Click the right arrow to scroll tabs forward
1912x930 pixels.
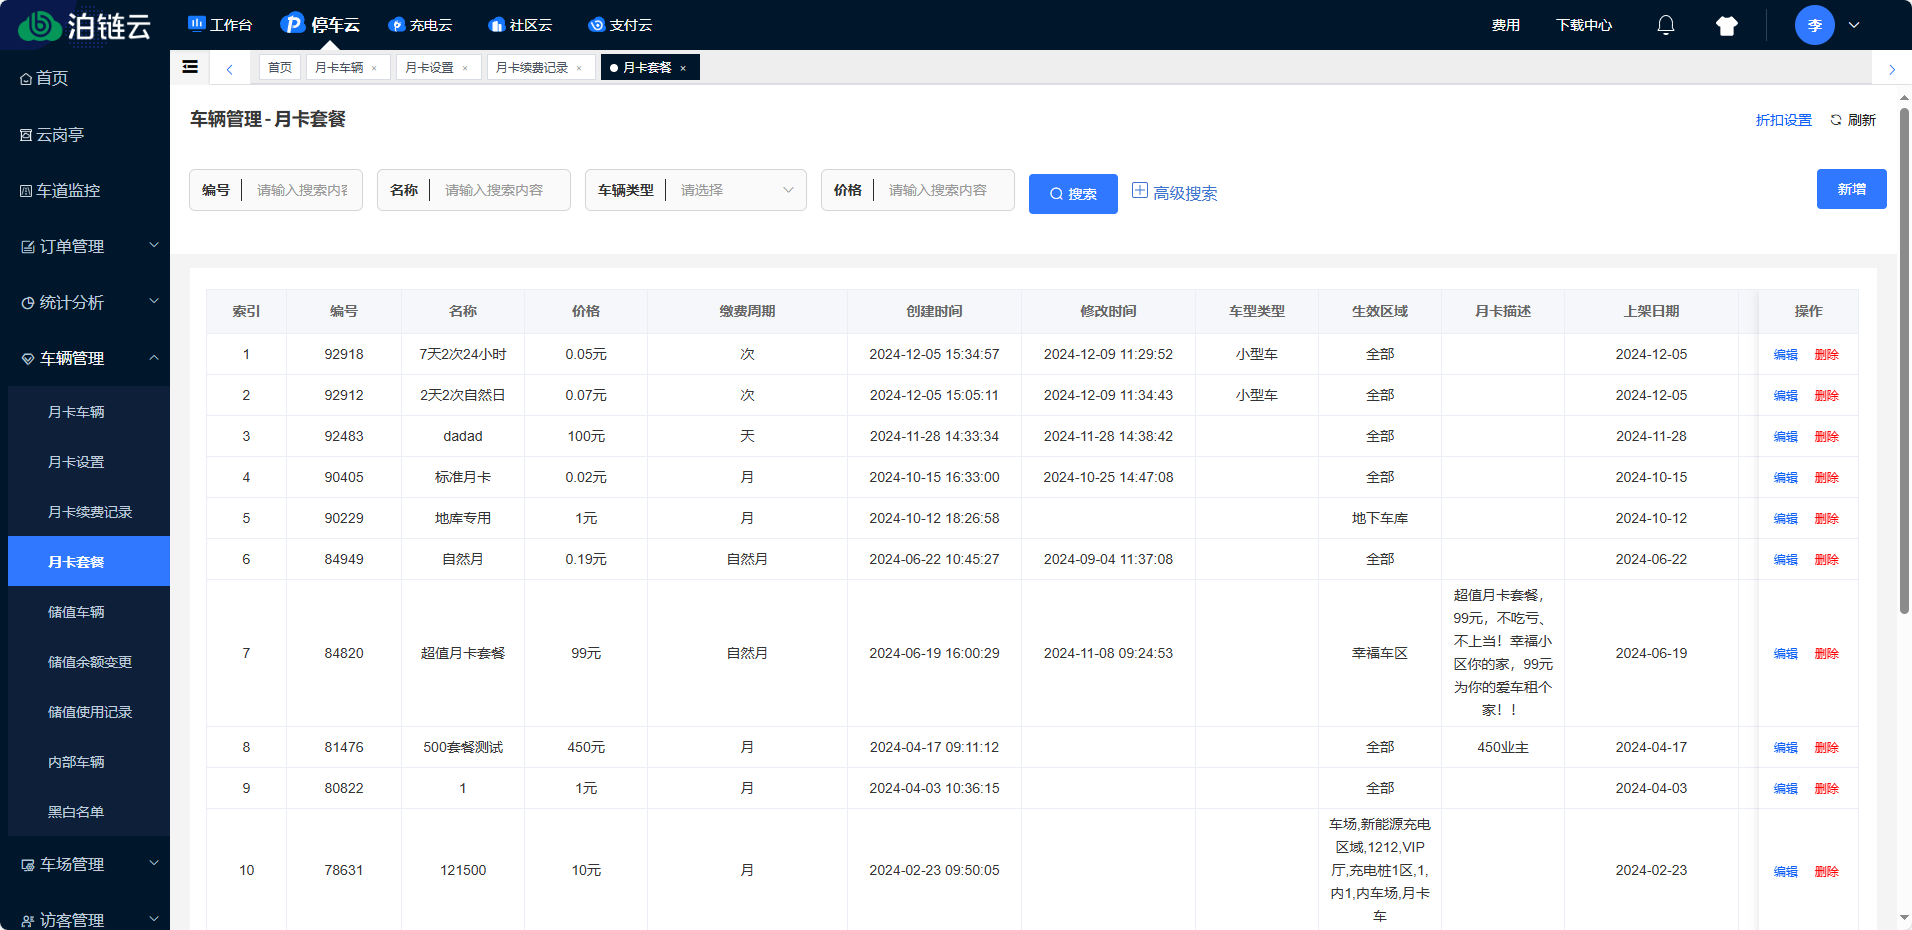click(1891, 69)
